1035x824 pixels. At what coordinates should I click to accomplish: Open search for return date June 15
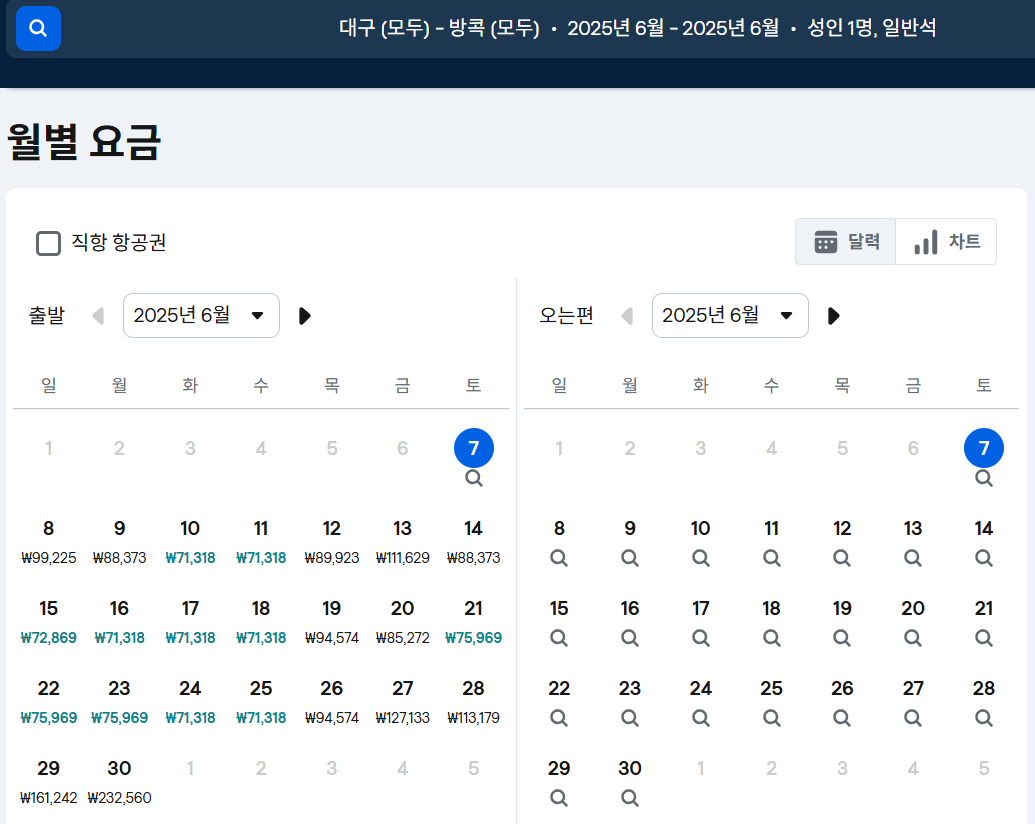coord(559,638)
